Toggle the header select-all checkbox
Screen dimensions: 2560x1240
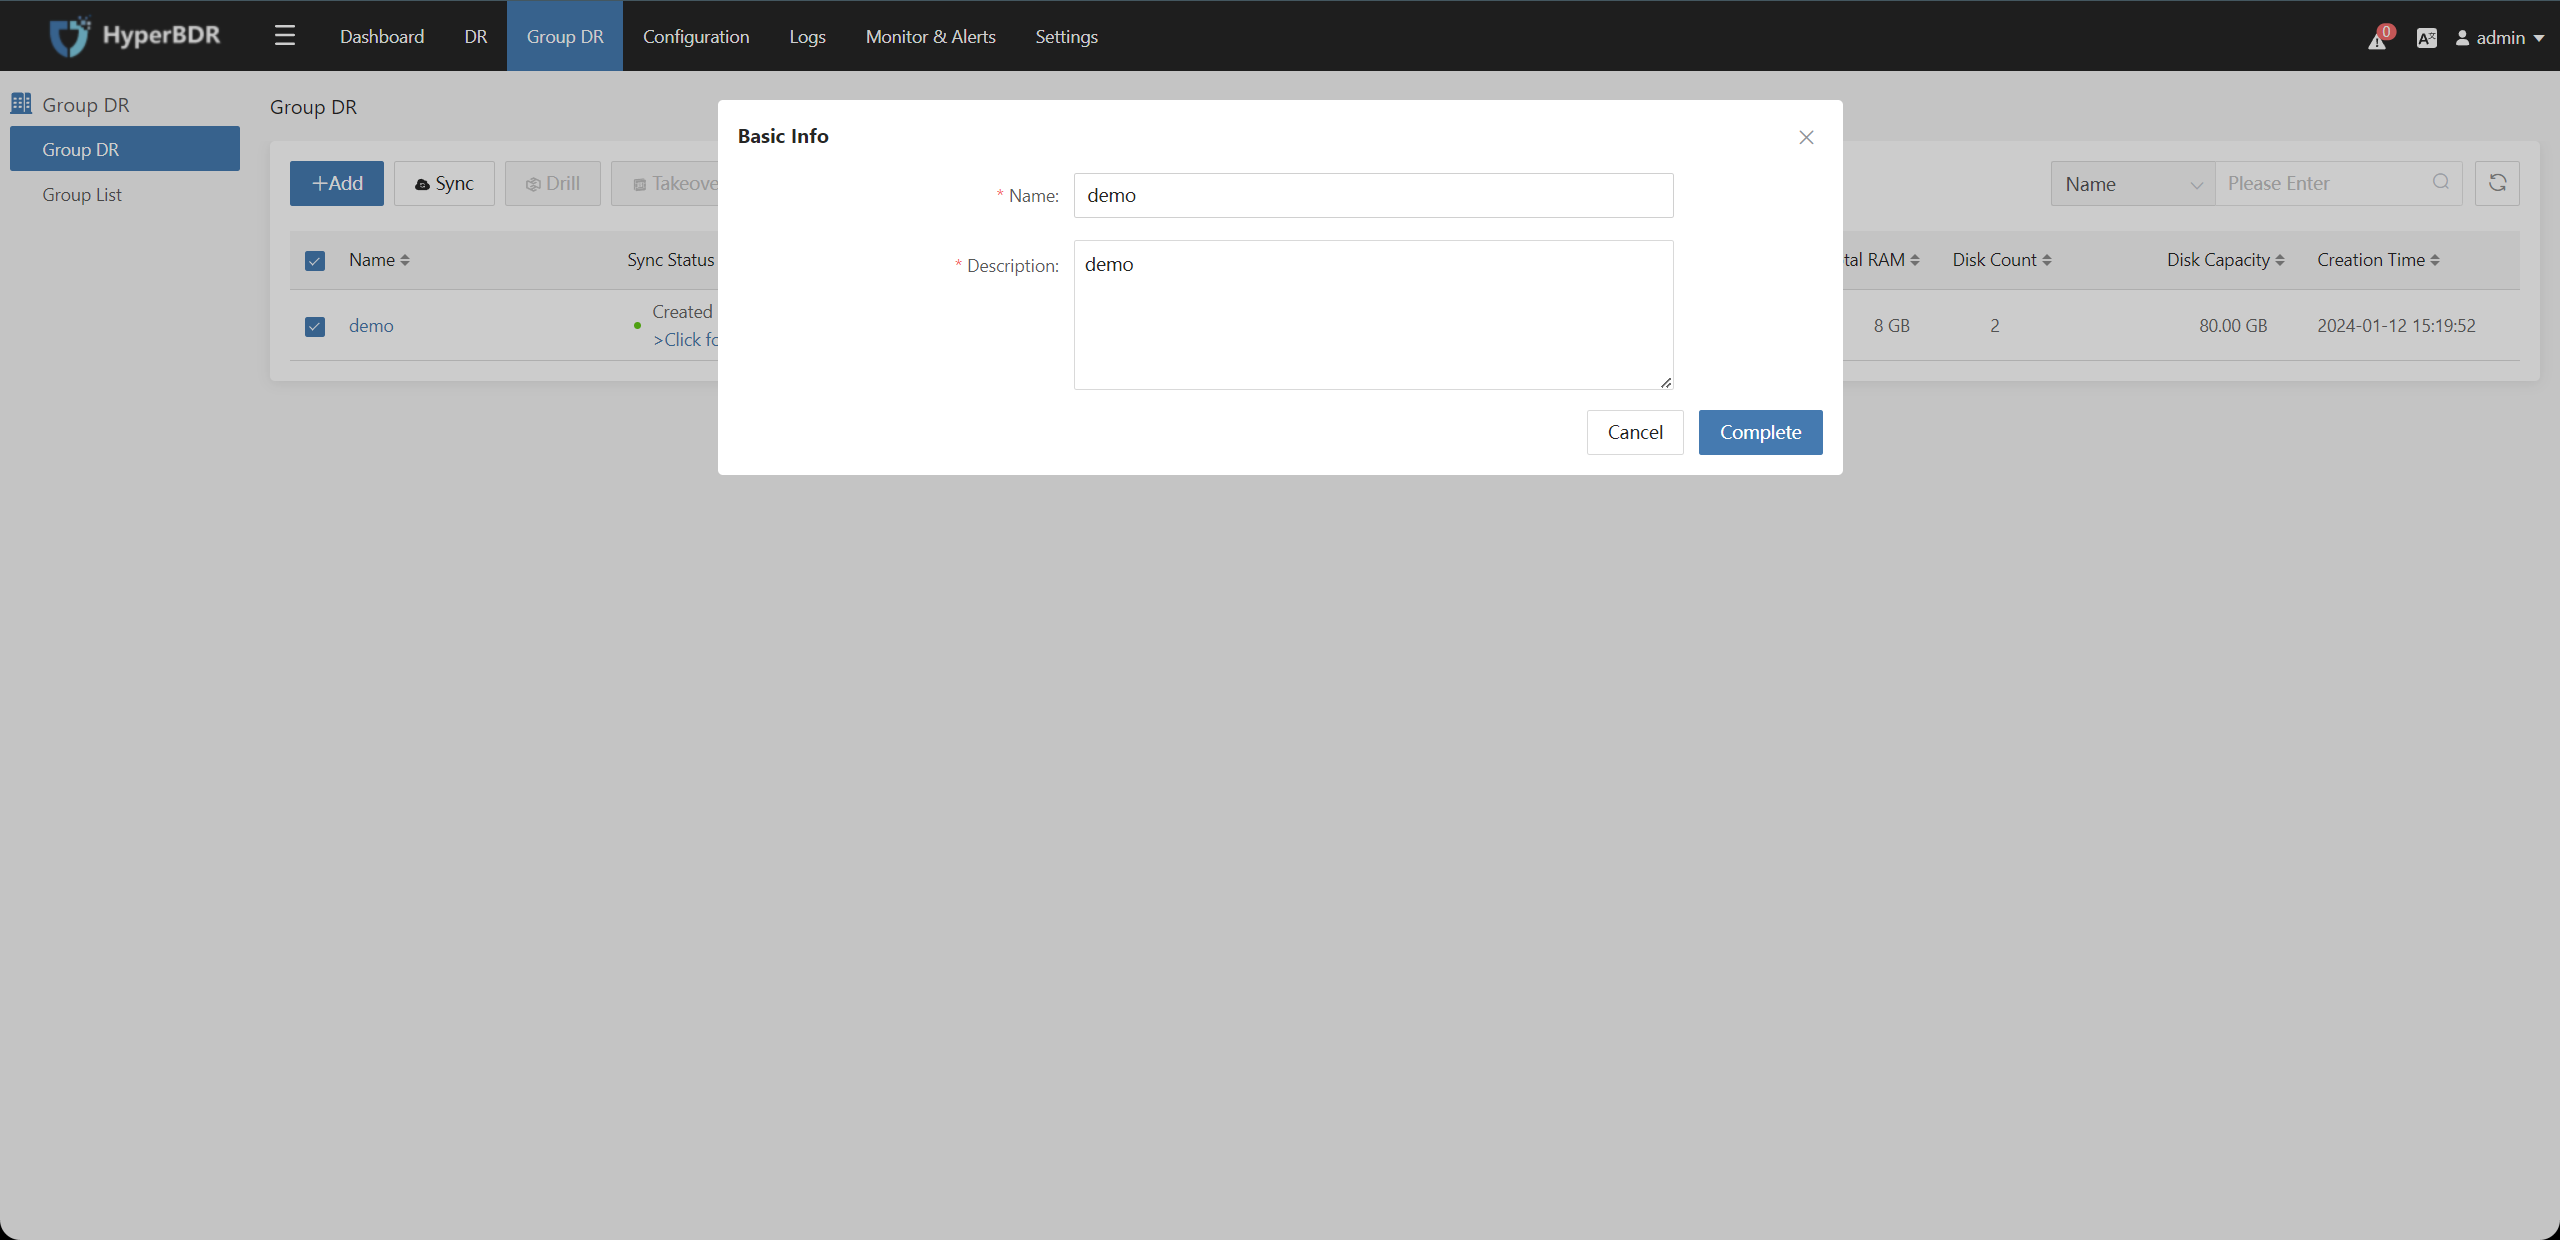(315, 259)
